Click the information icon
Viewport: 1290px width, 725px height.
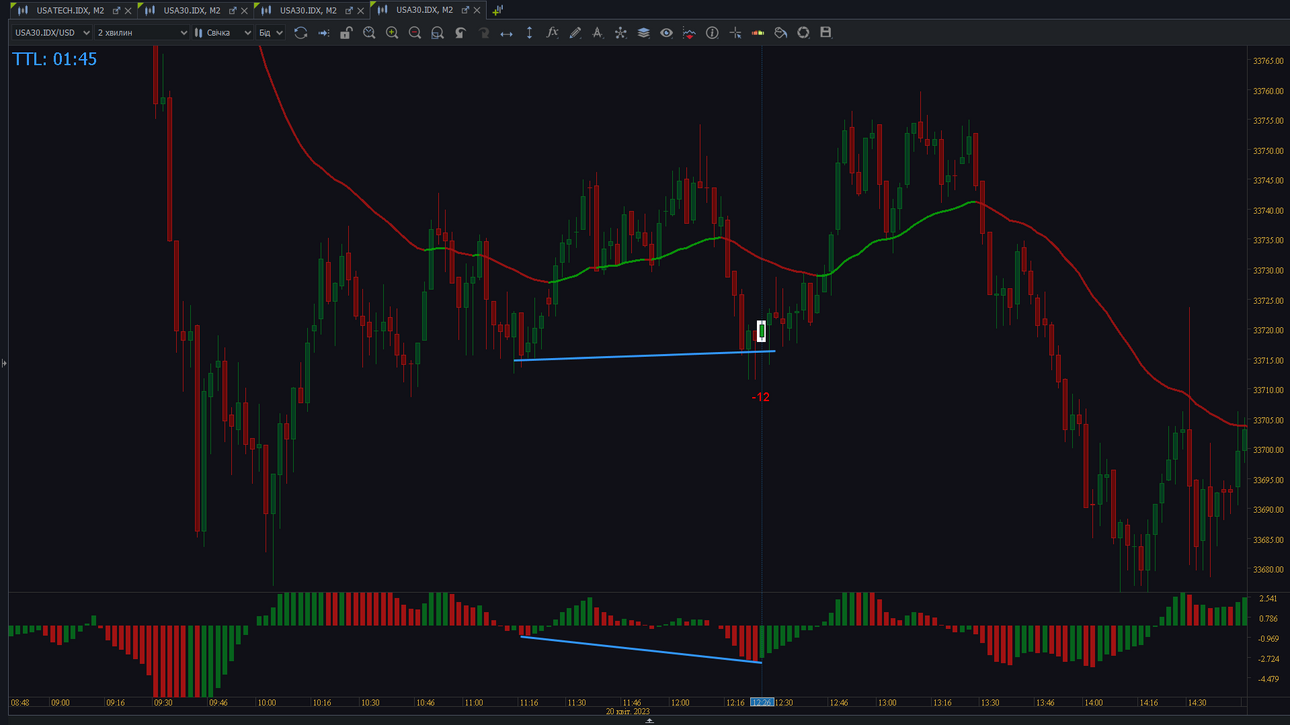[712, 33]
